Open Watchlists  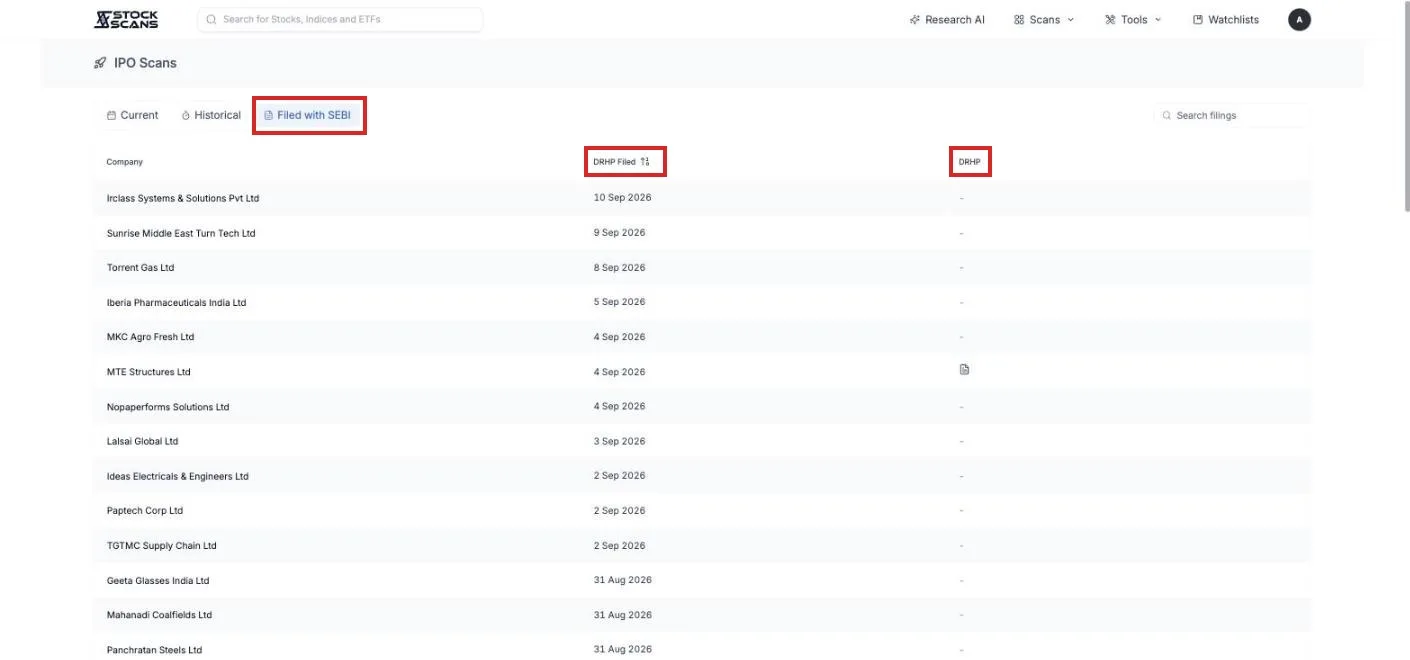click(1226, 19)
